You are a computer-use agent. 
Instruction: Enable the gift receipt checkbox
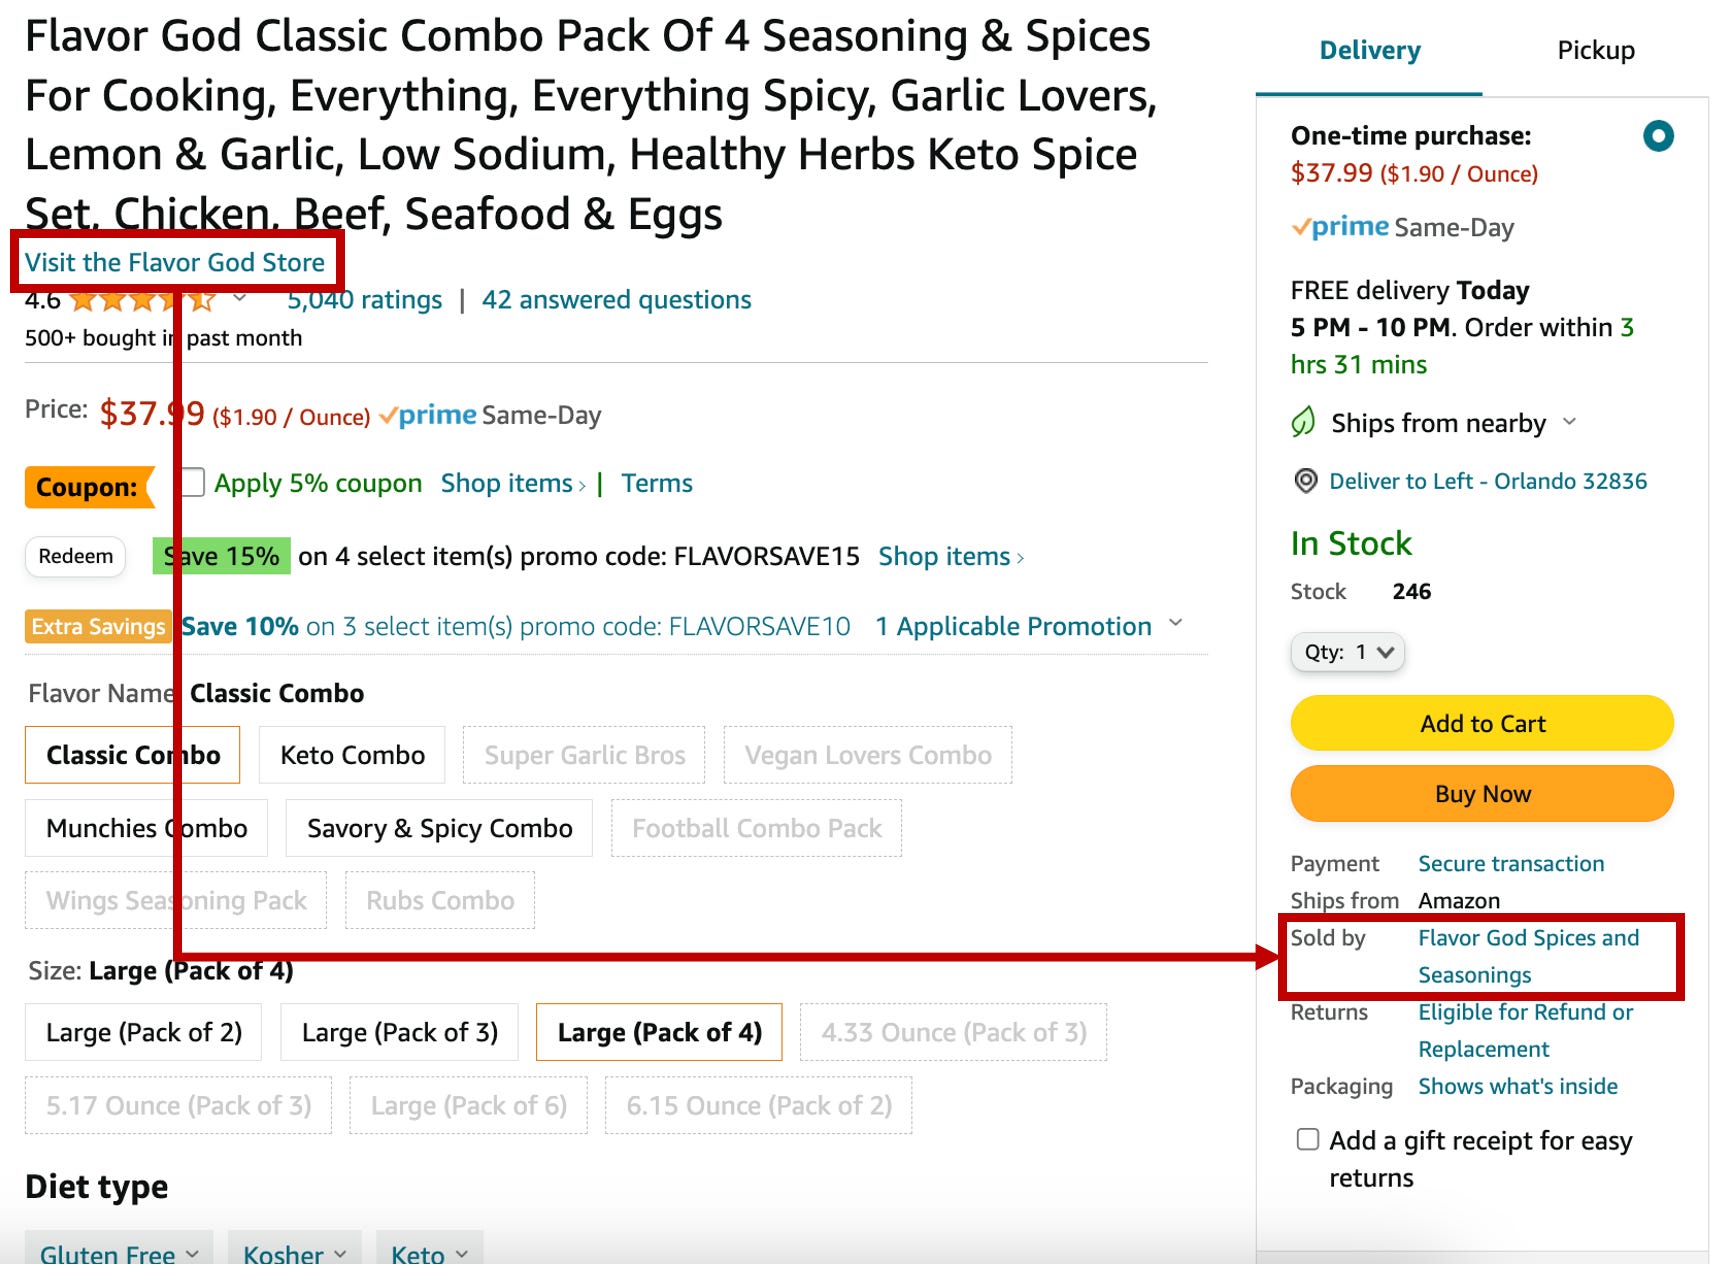(1308, 1140)
